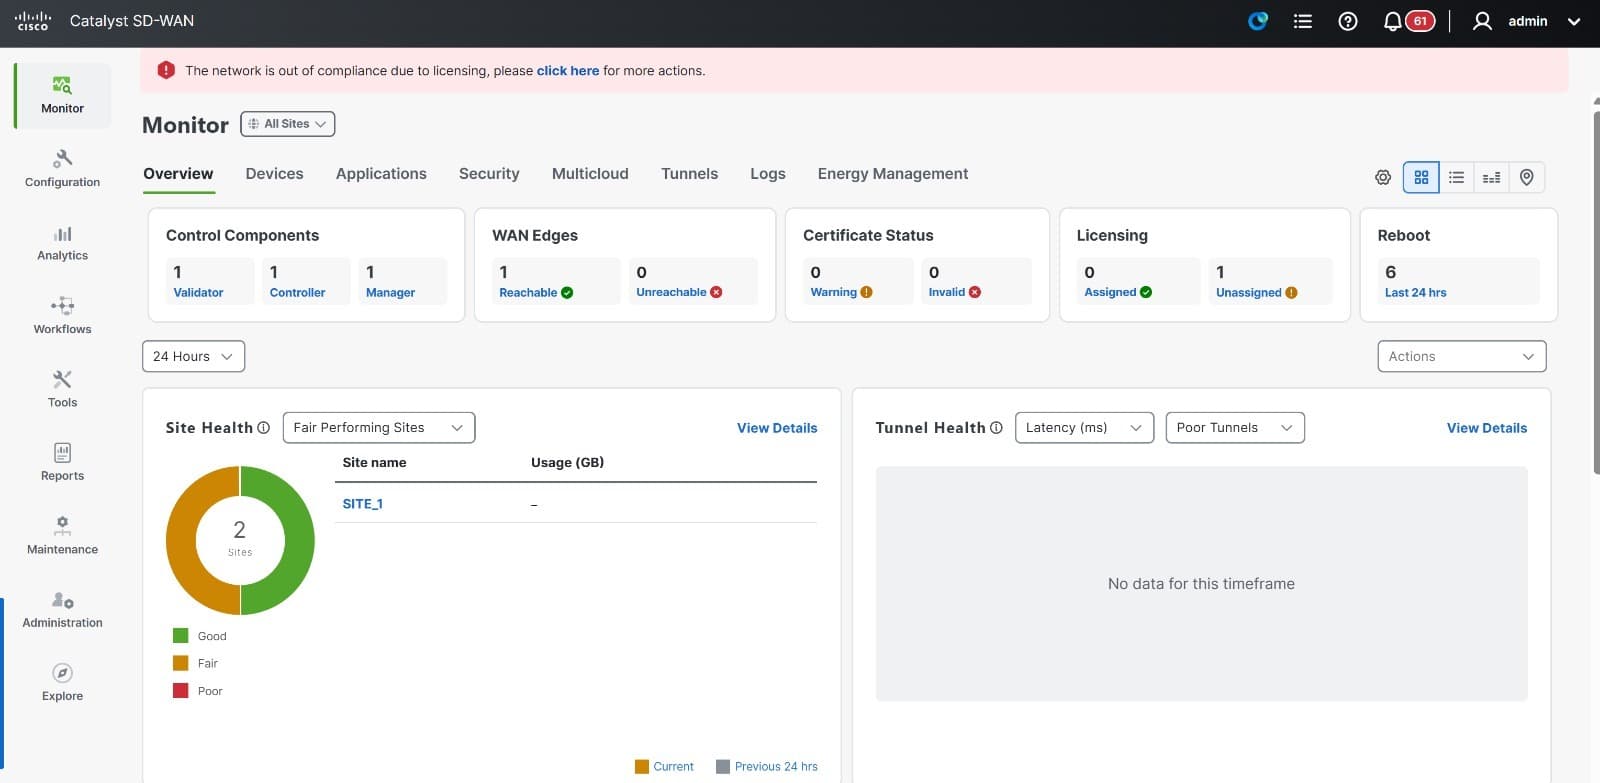Open the Multicloud tab
Image resolution: width=1600 pixels, height=783 pixels.
(x=590, y=174)
